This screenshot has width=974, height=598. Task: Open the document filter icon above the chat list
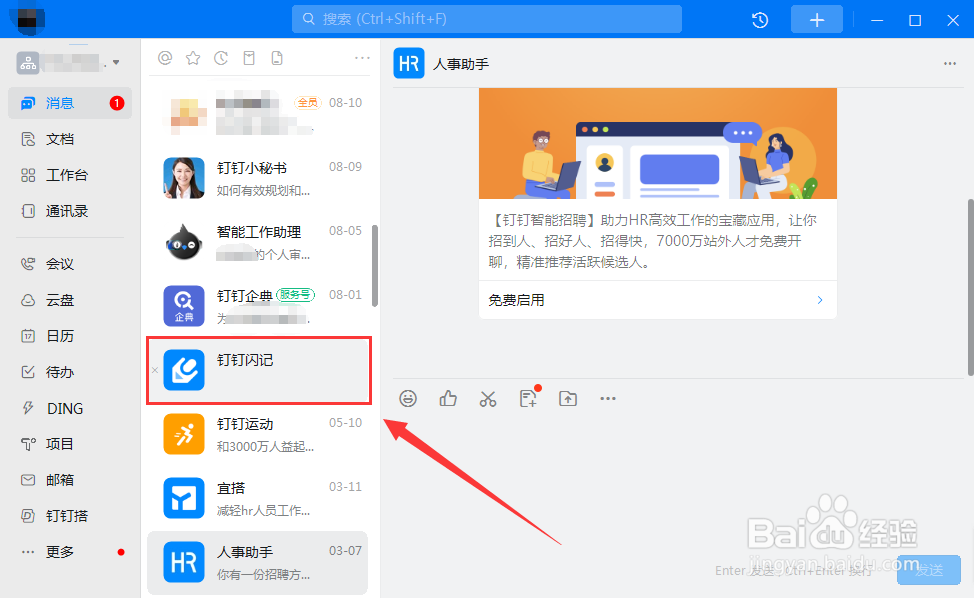click(x=277, y=58)
